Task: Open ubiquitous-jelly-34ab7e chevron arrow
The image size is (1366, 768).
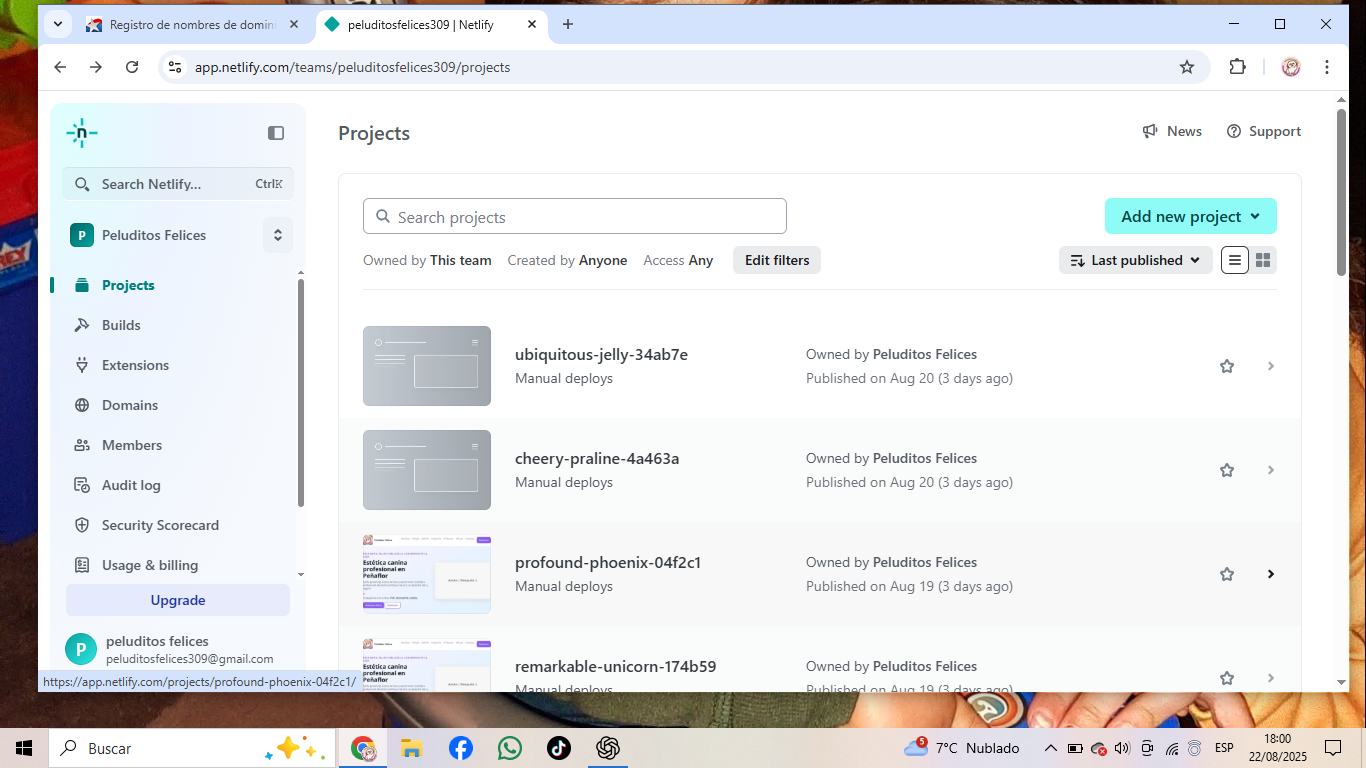Action: [1271, 366]
